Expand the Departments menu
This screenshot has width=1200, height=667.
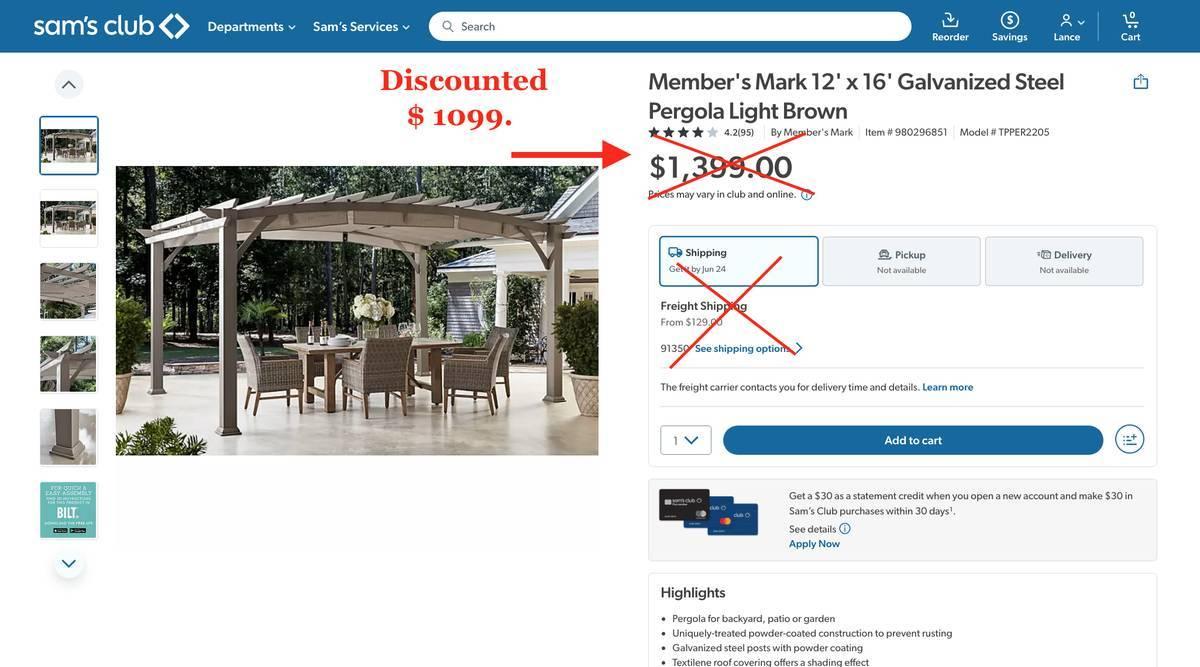[251, 26]
